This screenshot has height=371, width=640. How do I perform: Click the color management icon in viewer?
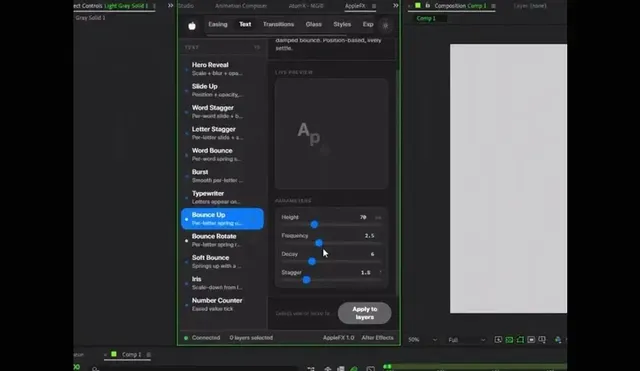558,340
